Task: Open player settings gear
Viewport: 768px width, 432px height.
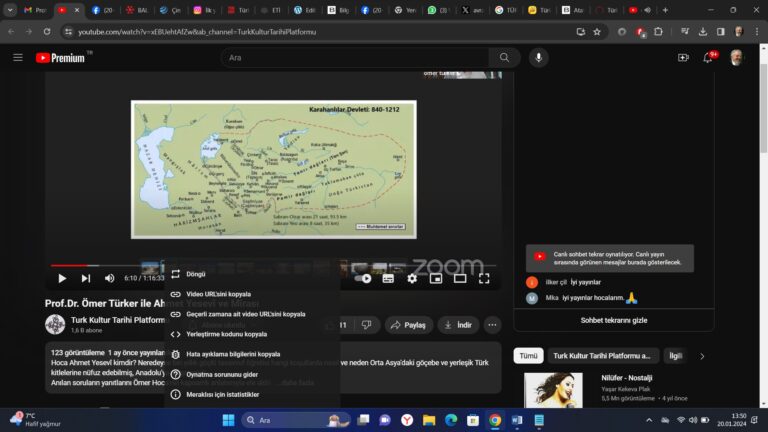Action: pyautogui.click(x=412, y=278)
